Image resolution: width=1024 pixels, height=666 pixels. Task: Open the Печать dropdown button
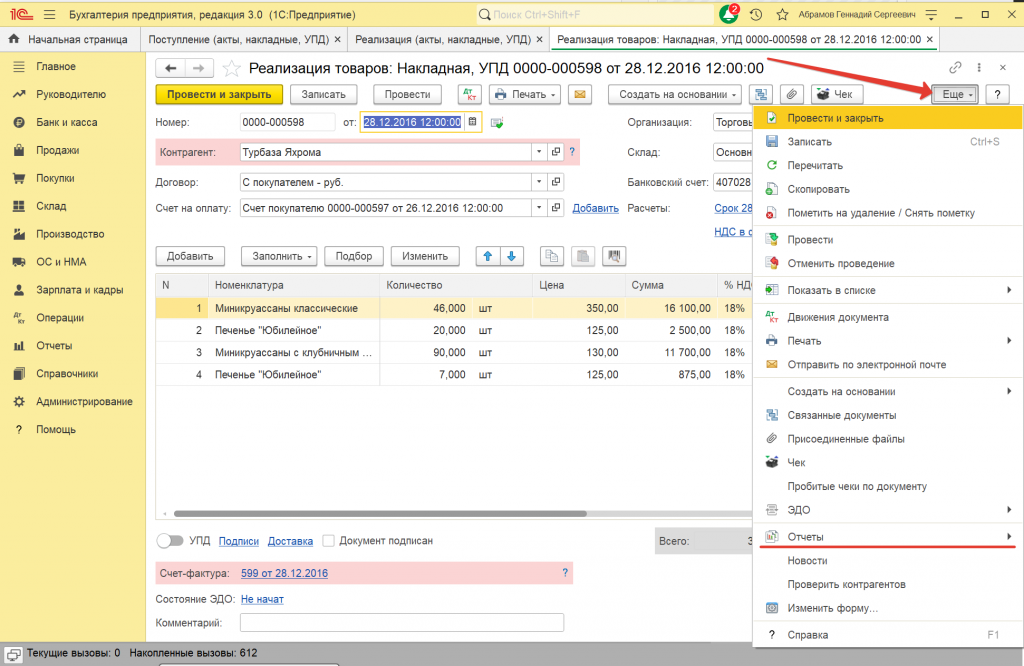pyautogui.click(x=525, y=95)
